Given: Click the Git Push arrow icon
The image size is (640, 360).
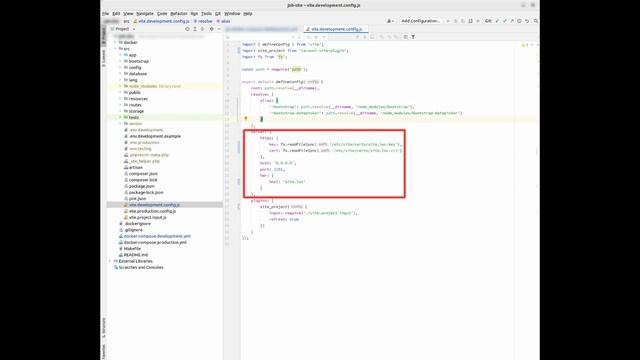Looking at the screenshot, I should (x=512, y=21).
